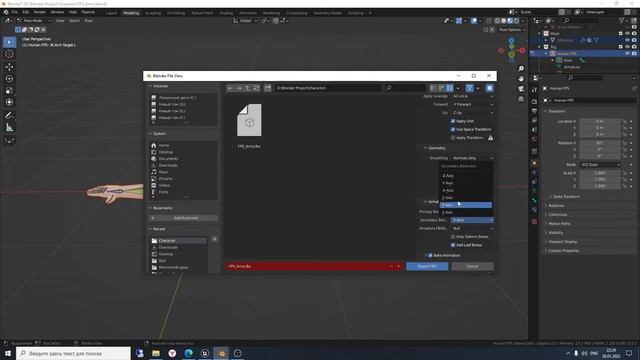
Task: Hide Human FPS armature via eye icon
Action: (627, 53)
